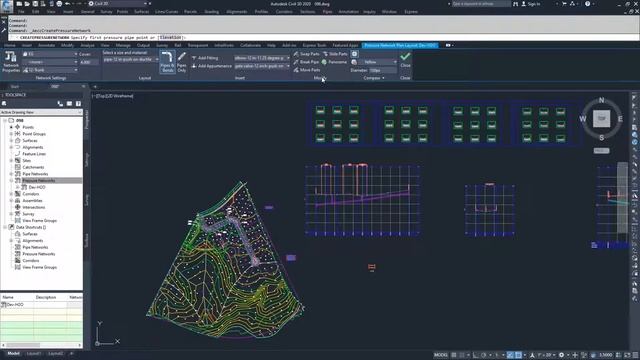Click the Cover depth input field
Viewport: 640px width, 360px height.
click(89, 62)
